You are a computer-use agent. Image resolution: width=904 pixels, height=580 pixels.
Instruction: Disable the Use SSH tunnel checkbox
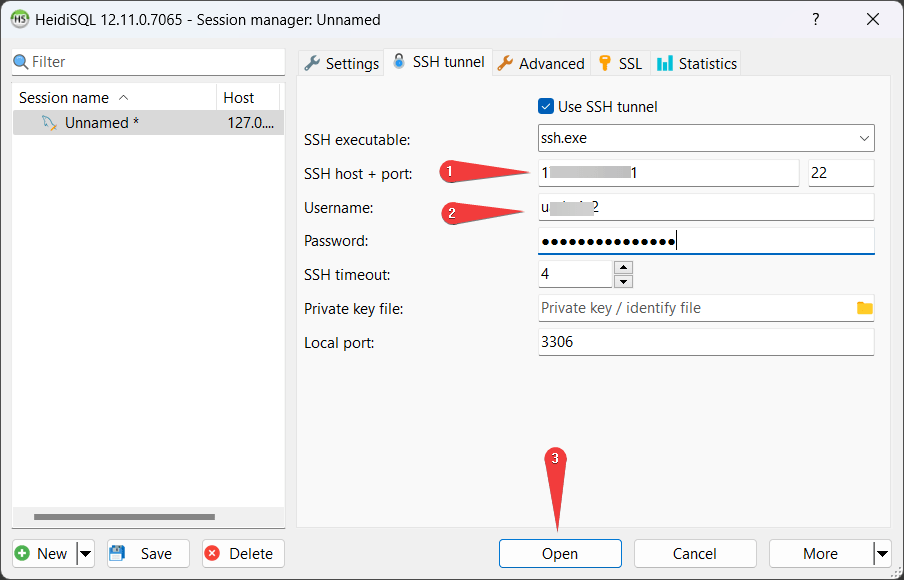coord(546,107)
